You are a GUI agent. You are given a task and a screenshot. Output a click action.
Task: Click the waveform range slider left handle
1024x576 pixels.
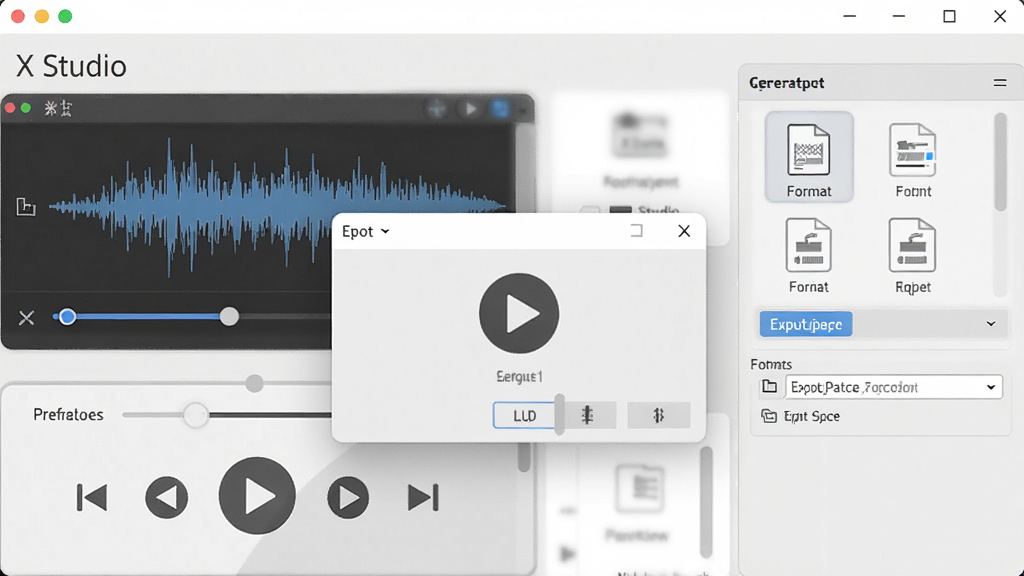pyautogui.click(x=67, y=317)
